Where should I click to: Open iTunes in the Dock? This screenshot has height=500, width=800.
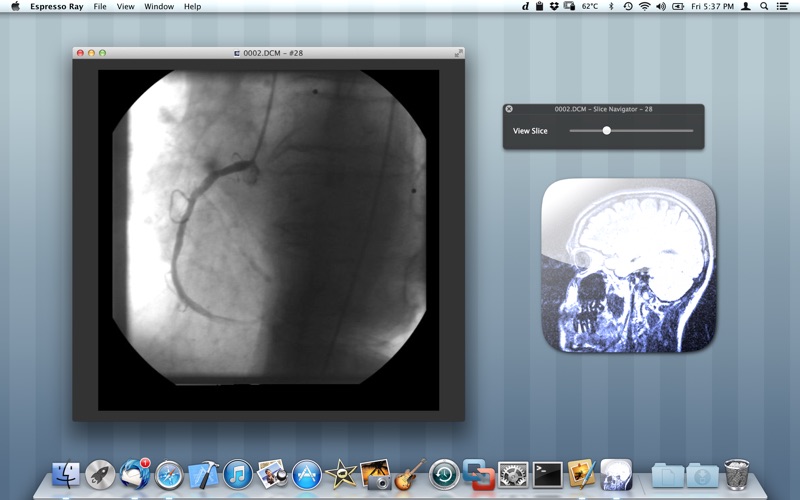point(238,475)
